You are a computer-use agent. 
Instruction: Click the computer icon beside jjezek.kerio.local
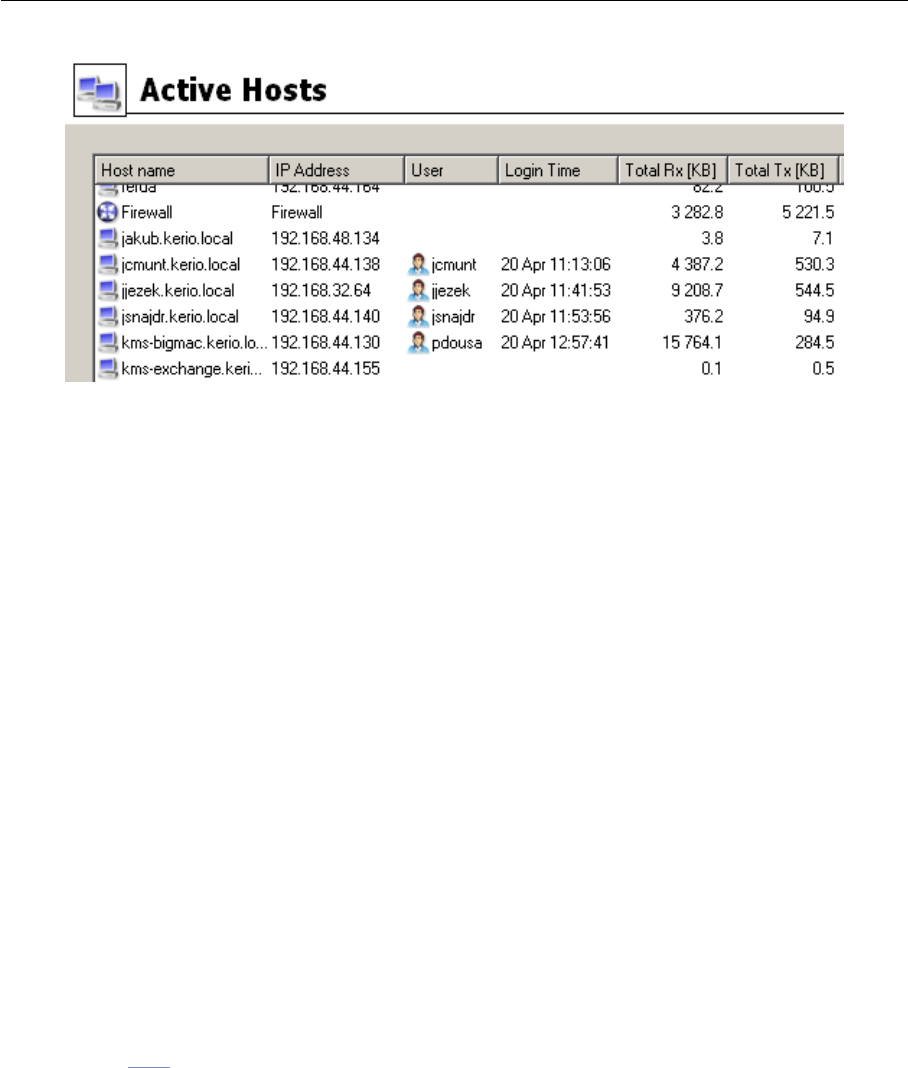click(x=107, y=291)
